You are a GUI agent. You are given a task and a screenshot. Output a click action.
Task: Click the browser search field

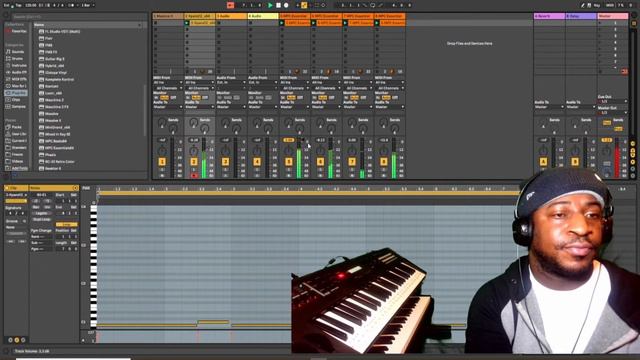coord(80,17)
